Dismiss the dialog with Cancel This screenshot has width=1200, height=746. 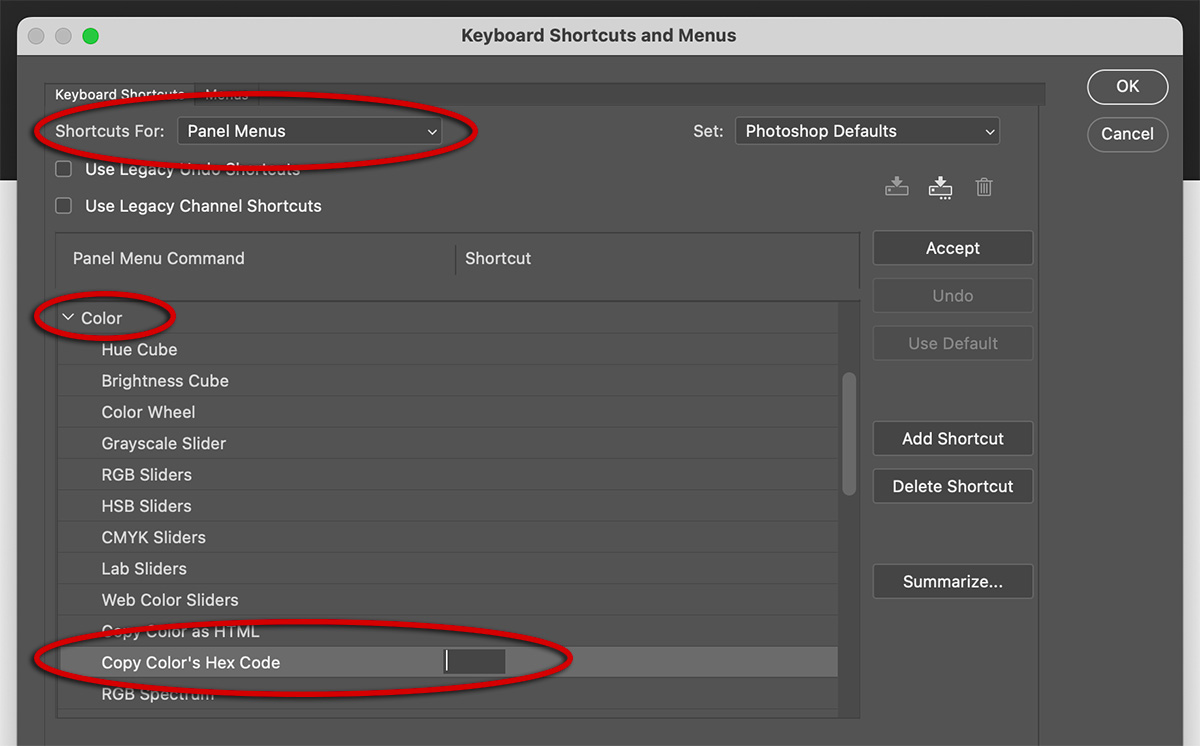(1127, 134)
